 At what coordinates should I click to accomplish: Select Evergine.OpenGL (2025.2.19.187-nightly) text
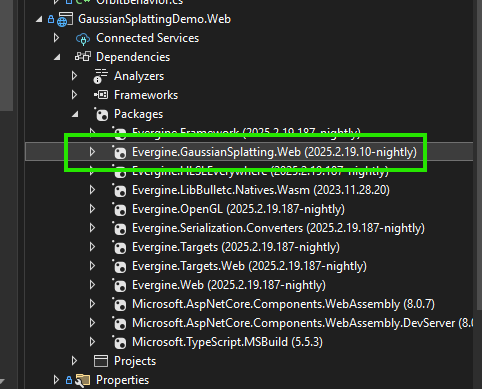tap(238, 209)
